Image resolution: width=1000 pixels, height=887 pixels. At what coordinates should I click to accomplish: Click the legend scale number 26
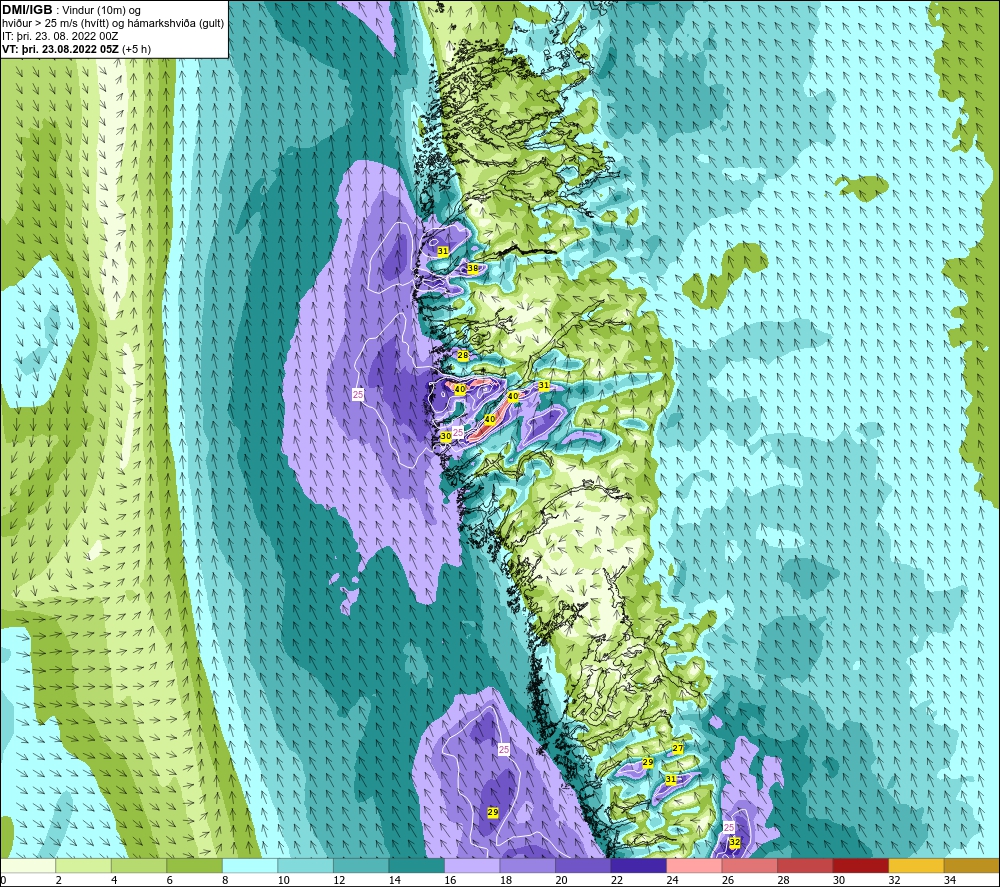click(x=727, y=880)
